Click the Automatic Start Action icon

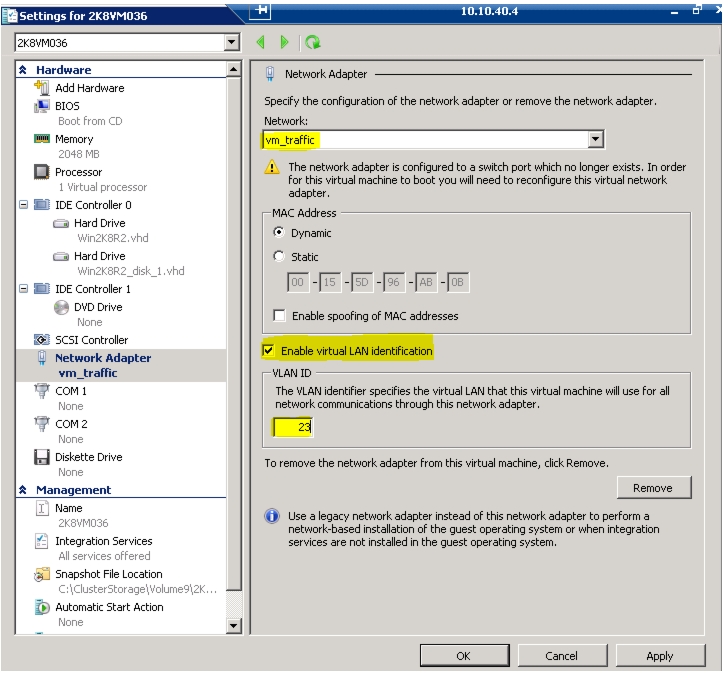(42, 607)
